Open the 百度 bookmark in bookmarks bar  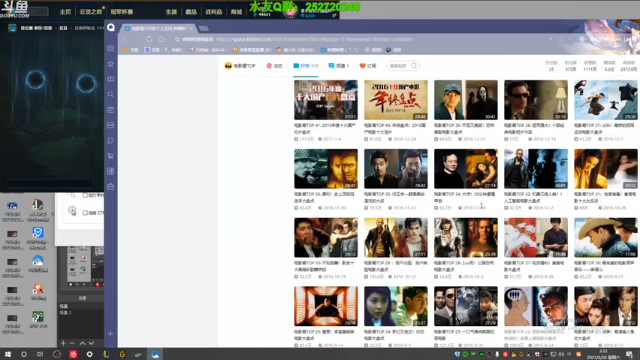164,50
